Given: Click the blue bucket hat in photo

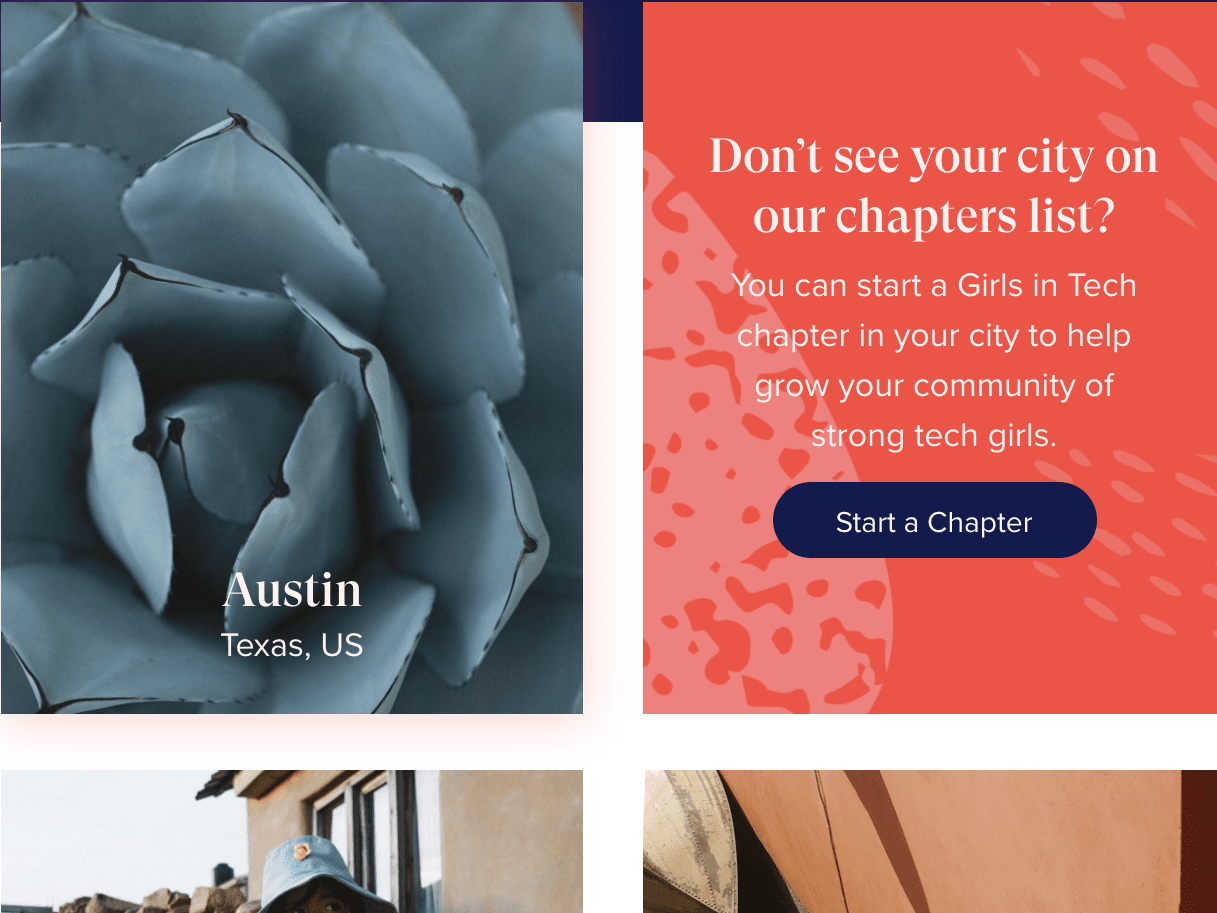Looking at the screenshot, I should [x=322, y=875].
